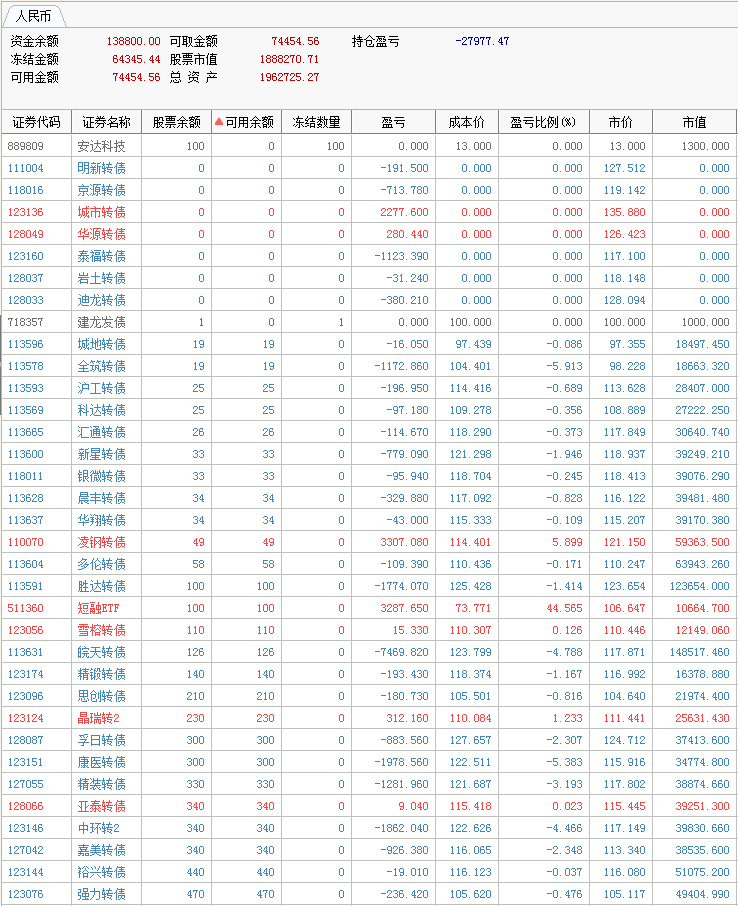
Task: Select the 裕兴转债 row name
Action: (101, 872)
